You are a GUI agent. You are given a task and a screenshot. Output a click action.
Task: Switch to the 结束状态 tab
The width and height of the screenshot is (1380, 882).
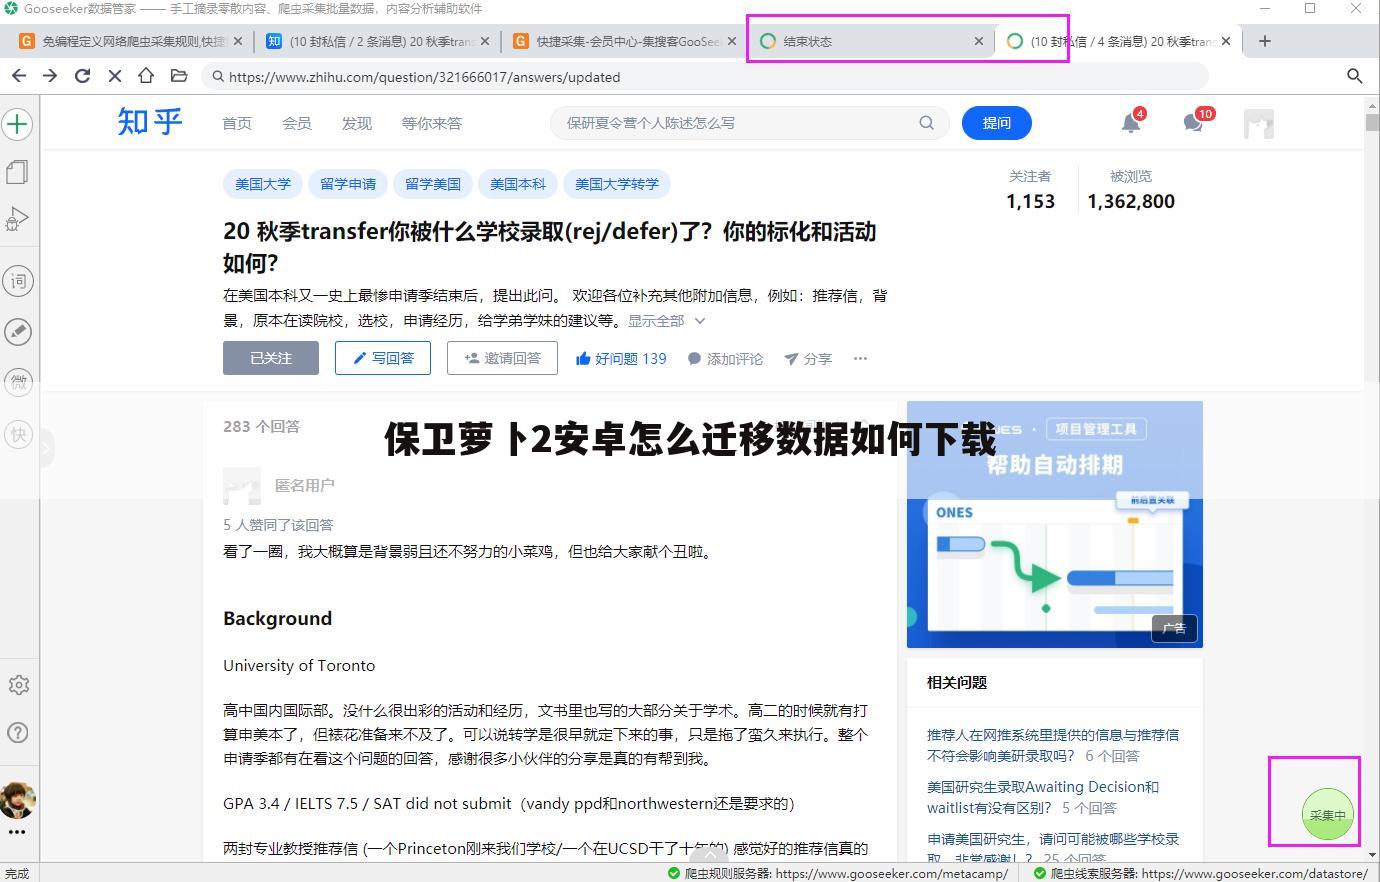point(870,41)
